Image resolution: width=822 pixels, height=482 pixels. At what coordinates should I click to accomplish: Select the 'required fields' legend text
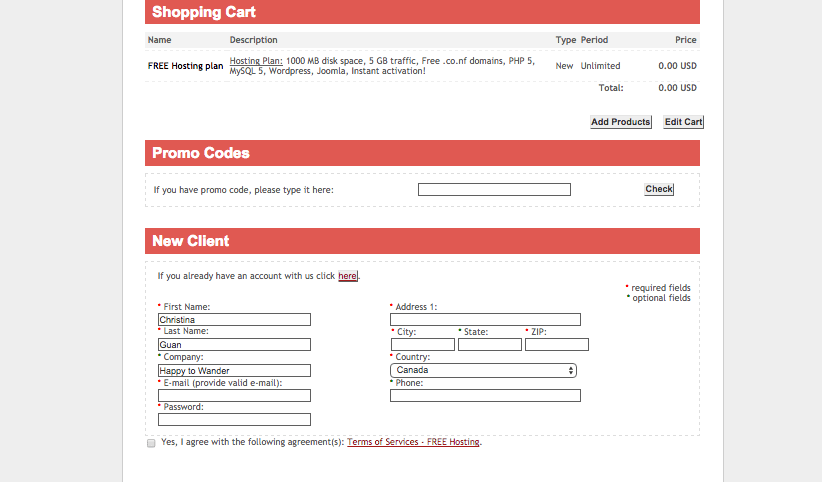click(661, 288)
